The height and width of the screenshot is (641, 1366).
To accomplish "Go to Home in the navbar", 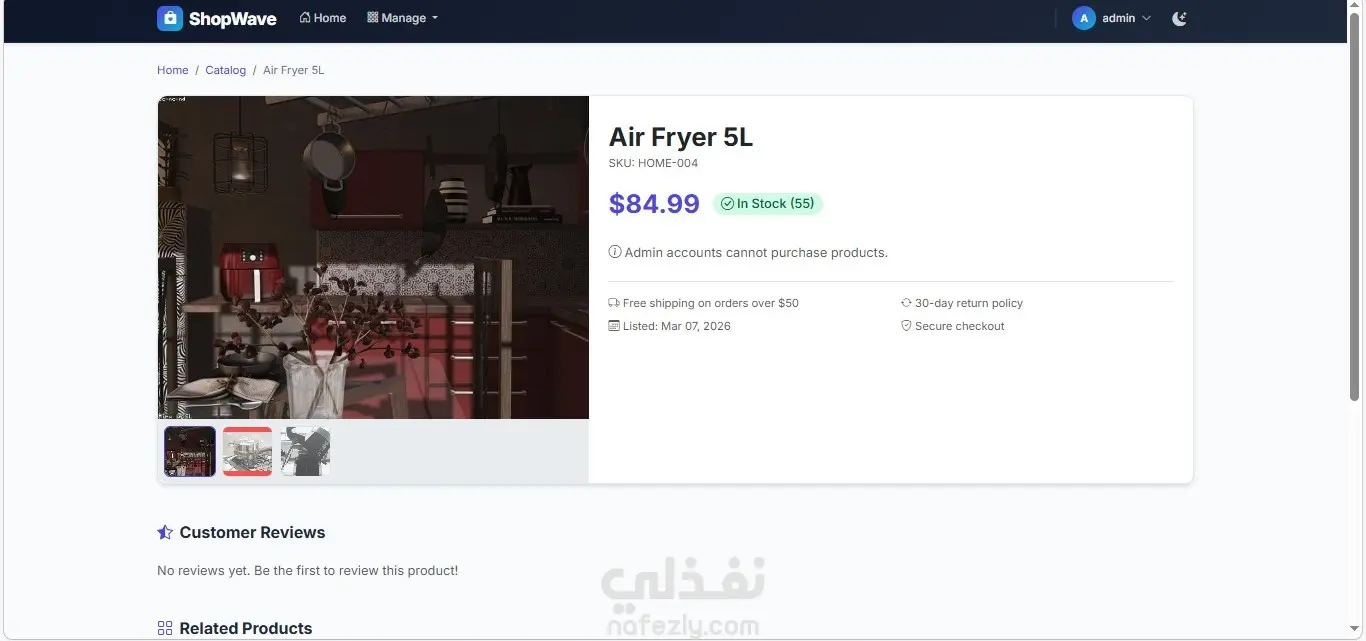I will tap(323, 18).
